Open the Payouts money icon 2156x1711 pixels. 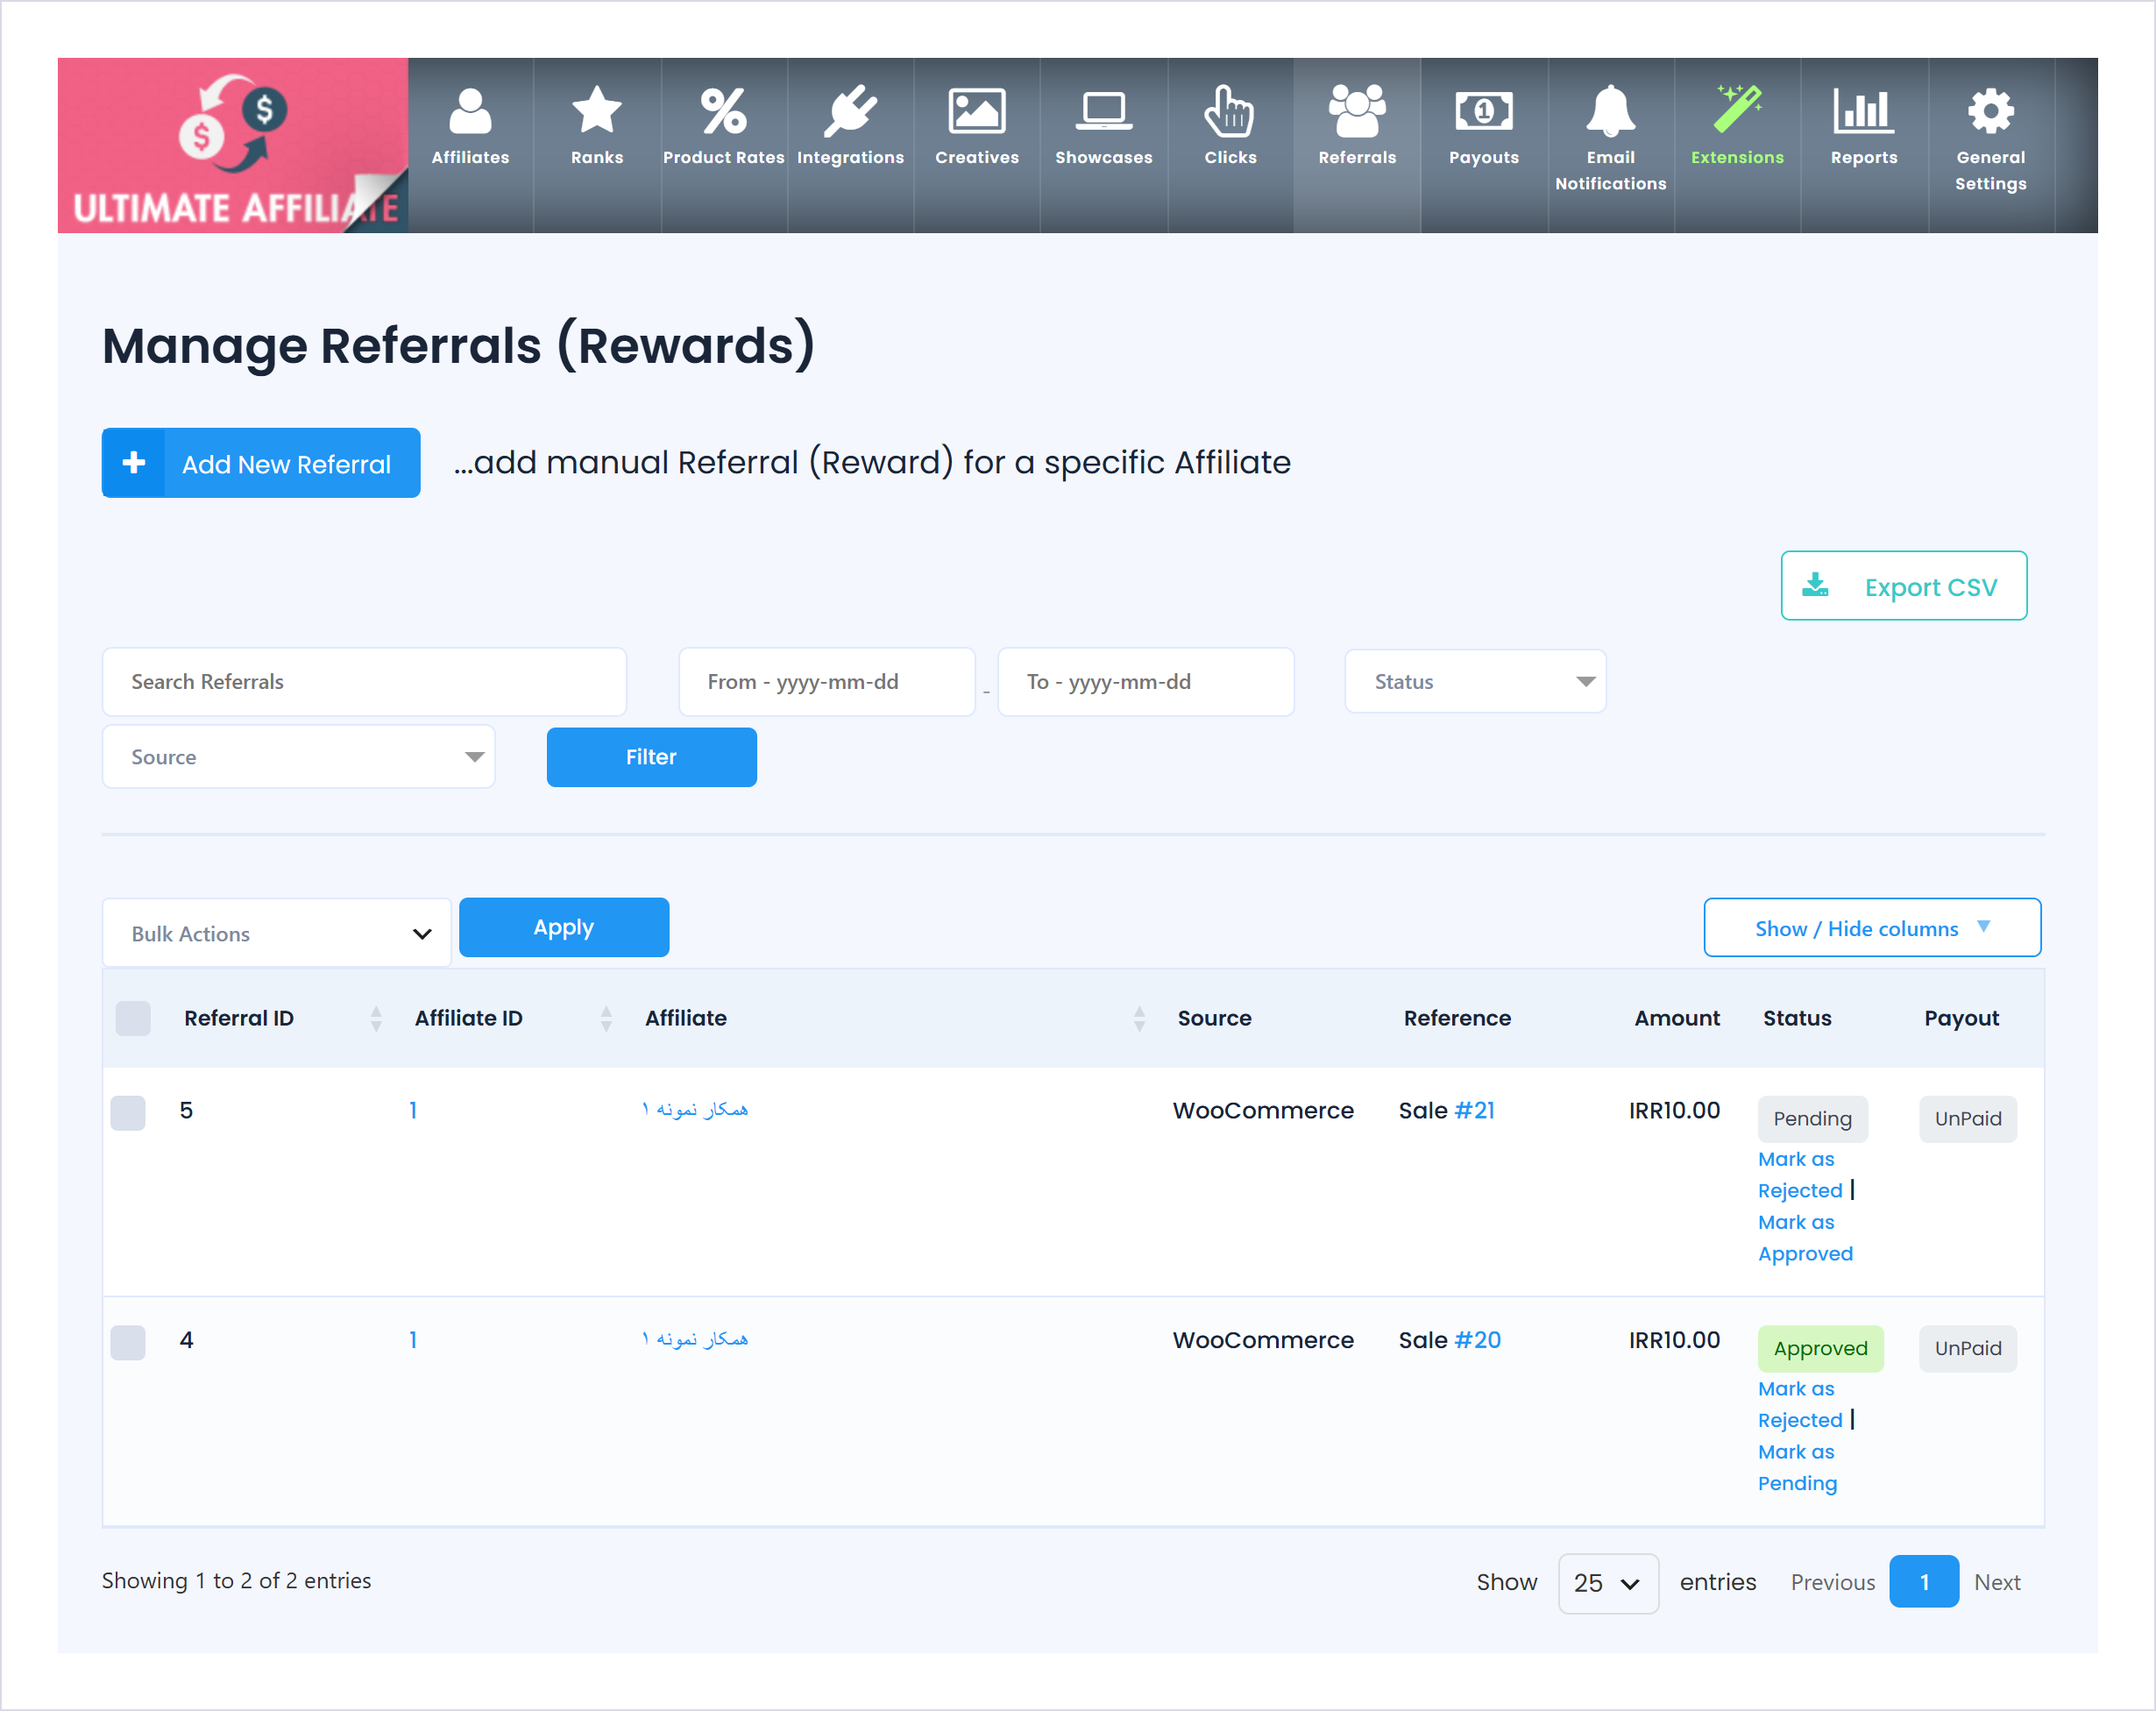[x=1484, y=110]
